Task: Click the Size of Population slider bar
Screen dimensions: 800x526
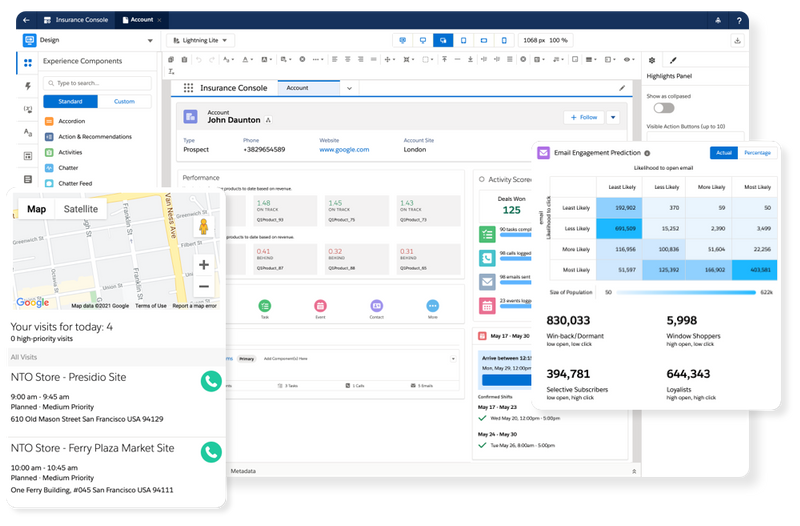Action: pos(686,292)
